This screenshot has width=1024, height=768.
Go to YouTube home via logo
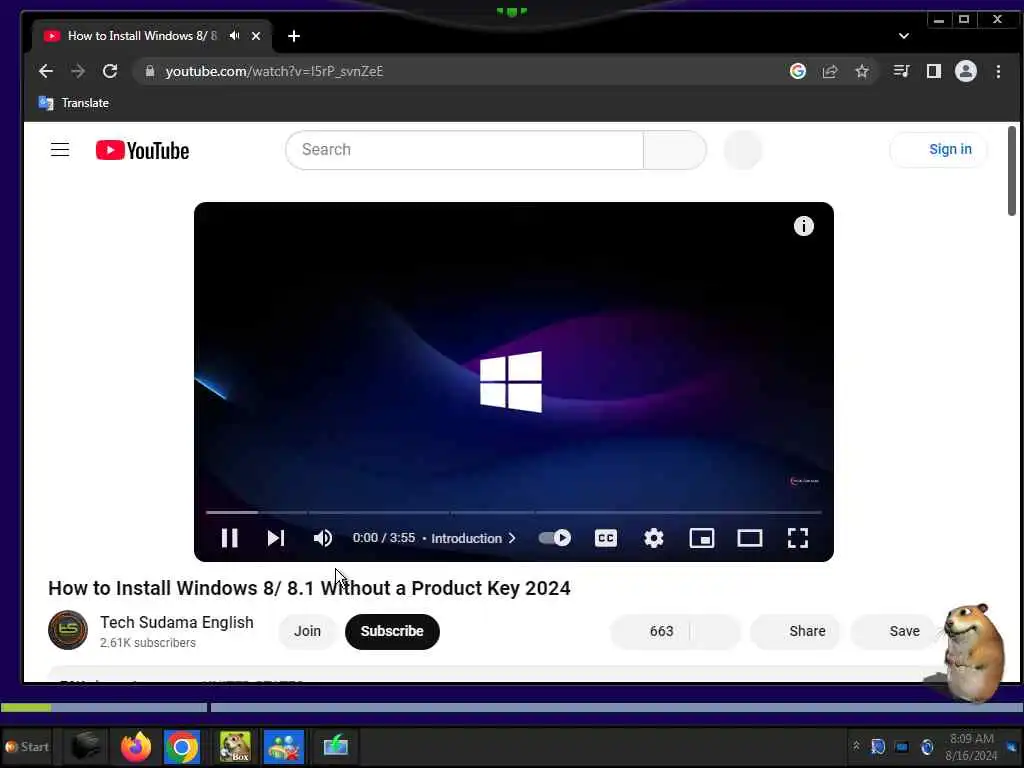[x=142, y=150]
